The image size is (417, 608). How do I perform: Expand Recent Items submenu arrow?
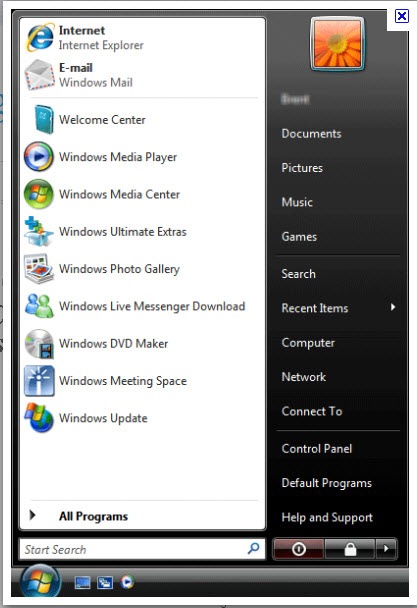(393, 307)
